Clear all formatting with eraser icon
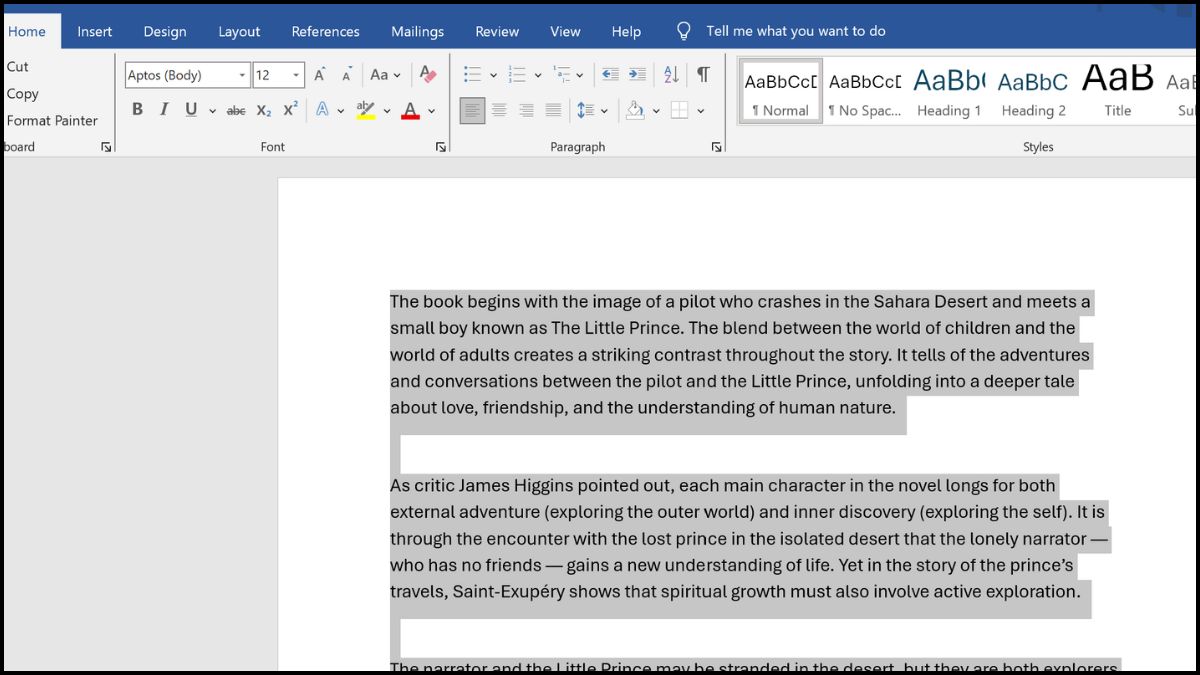Viewport: 1200px width, 675px height. click(428, 75)
